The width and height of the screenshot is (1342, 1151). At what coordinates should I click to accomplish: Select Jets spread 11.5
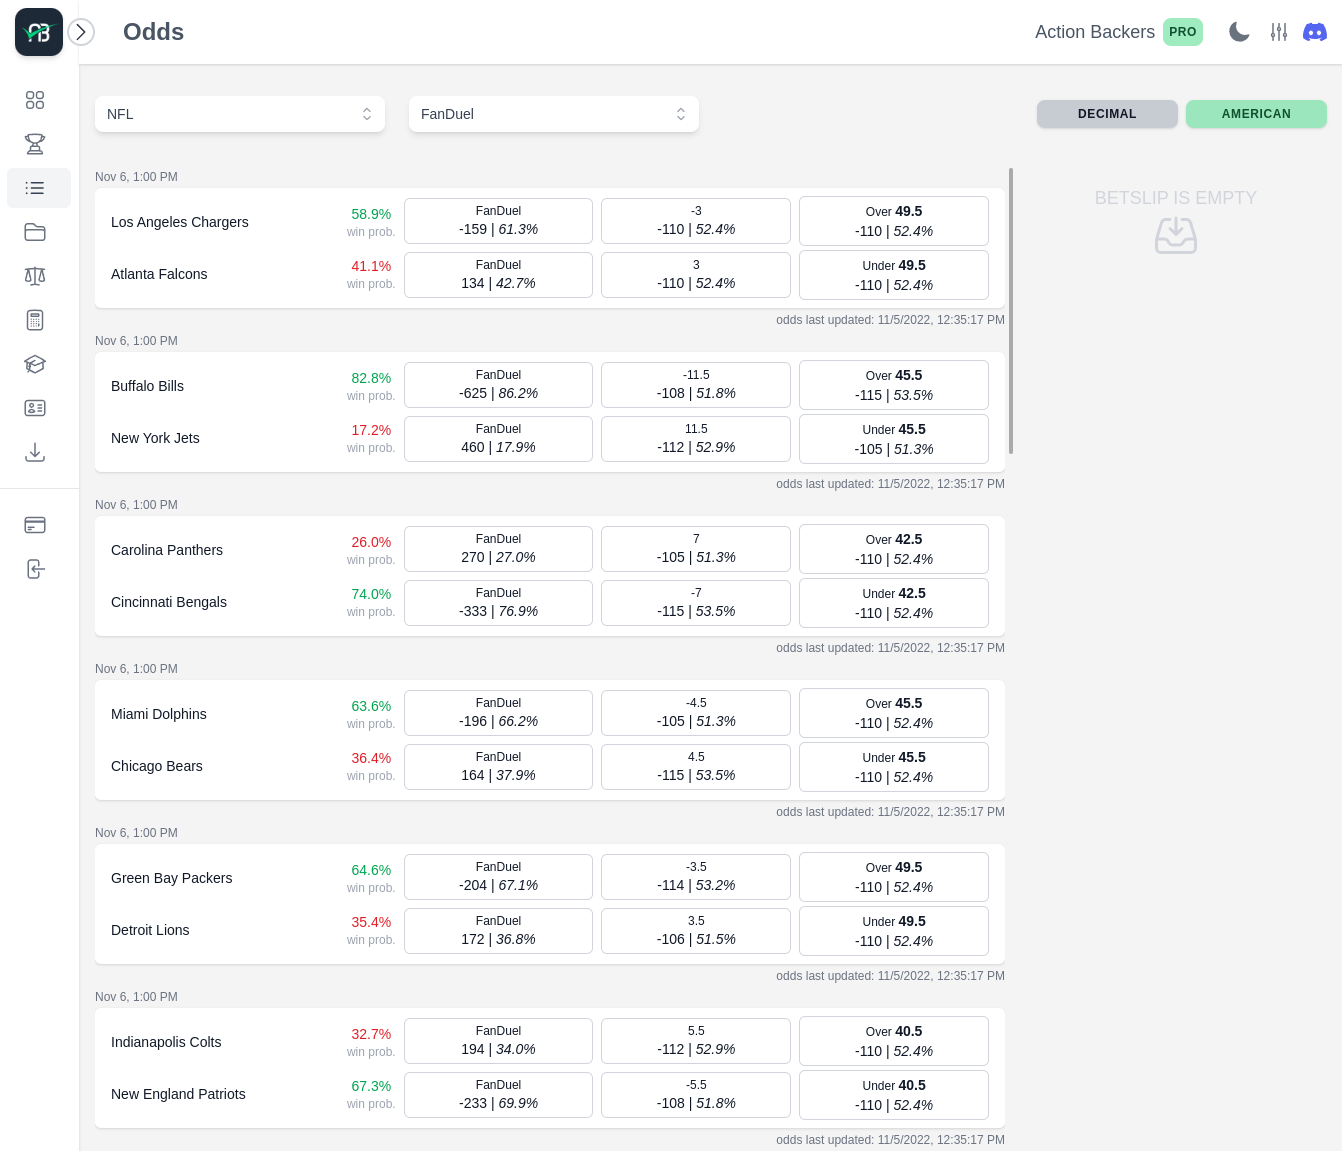click(696, 439)
